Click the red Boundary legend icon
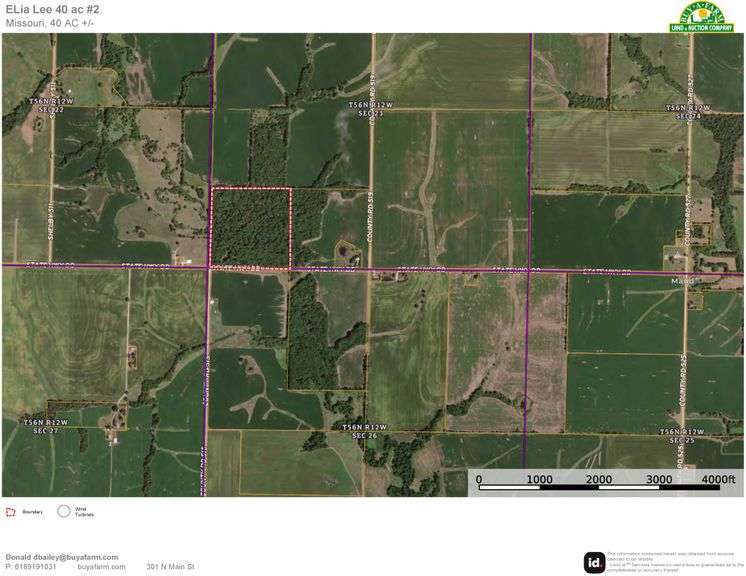 coord(10,512)
